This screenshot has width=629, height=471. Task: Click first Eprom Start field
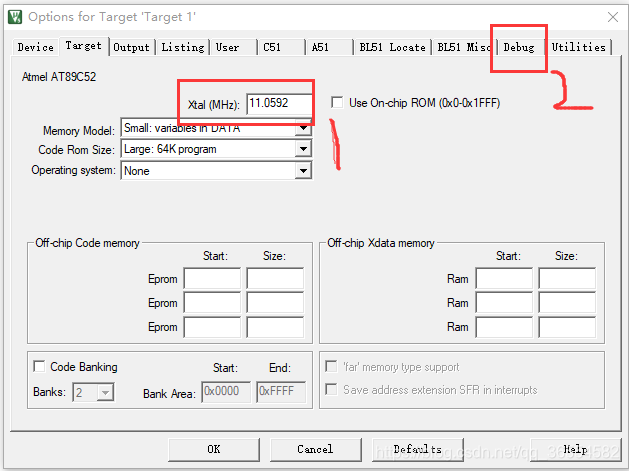212,278
